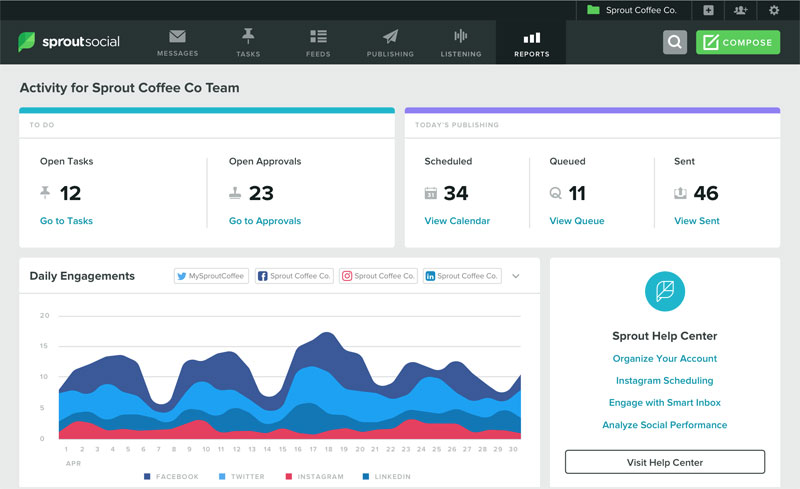Open the Sprout Coffee Co. group selector
The width and height of the screenshot is (800, 489).
[x=633, y=10]
